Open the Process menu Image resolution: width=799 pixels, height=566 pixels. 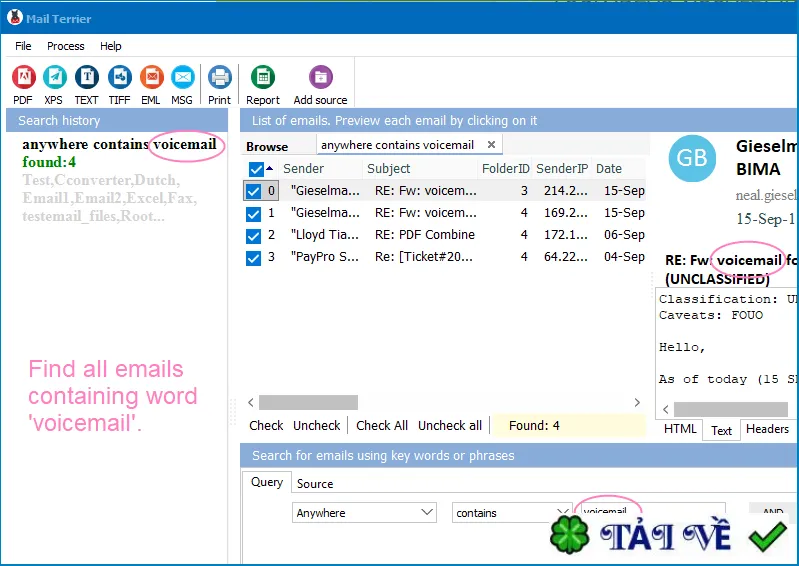point(66,46)
